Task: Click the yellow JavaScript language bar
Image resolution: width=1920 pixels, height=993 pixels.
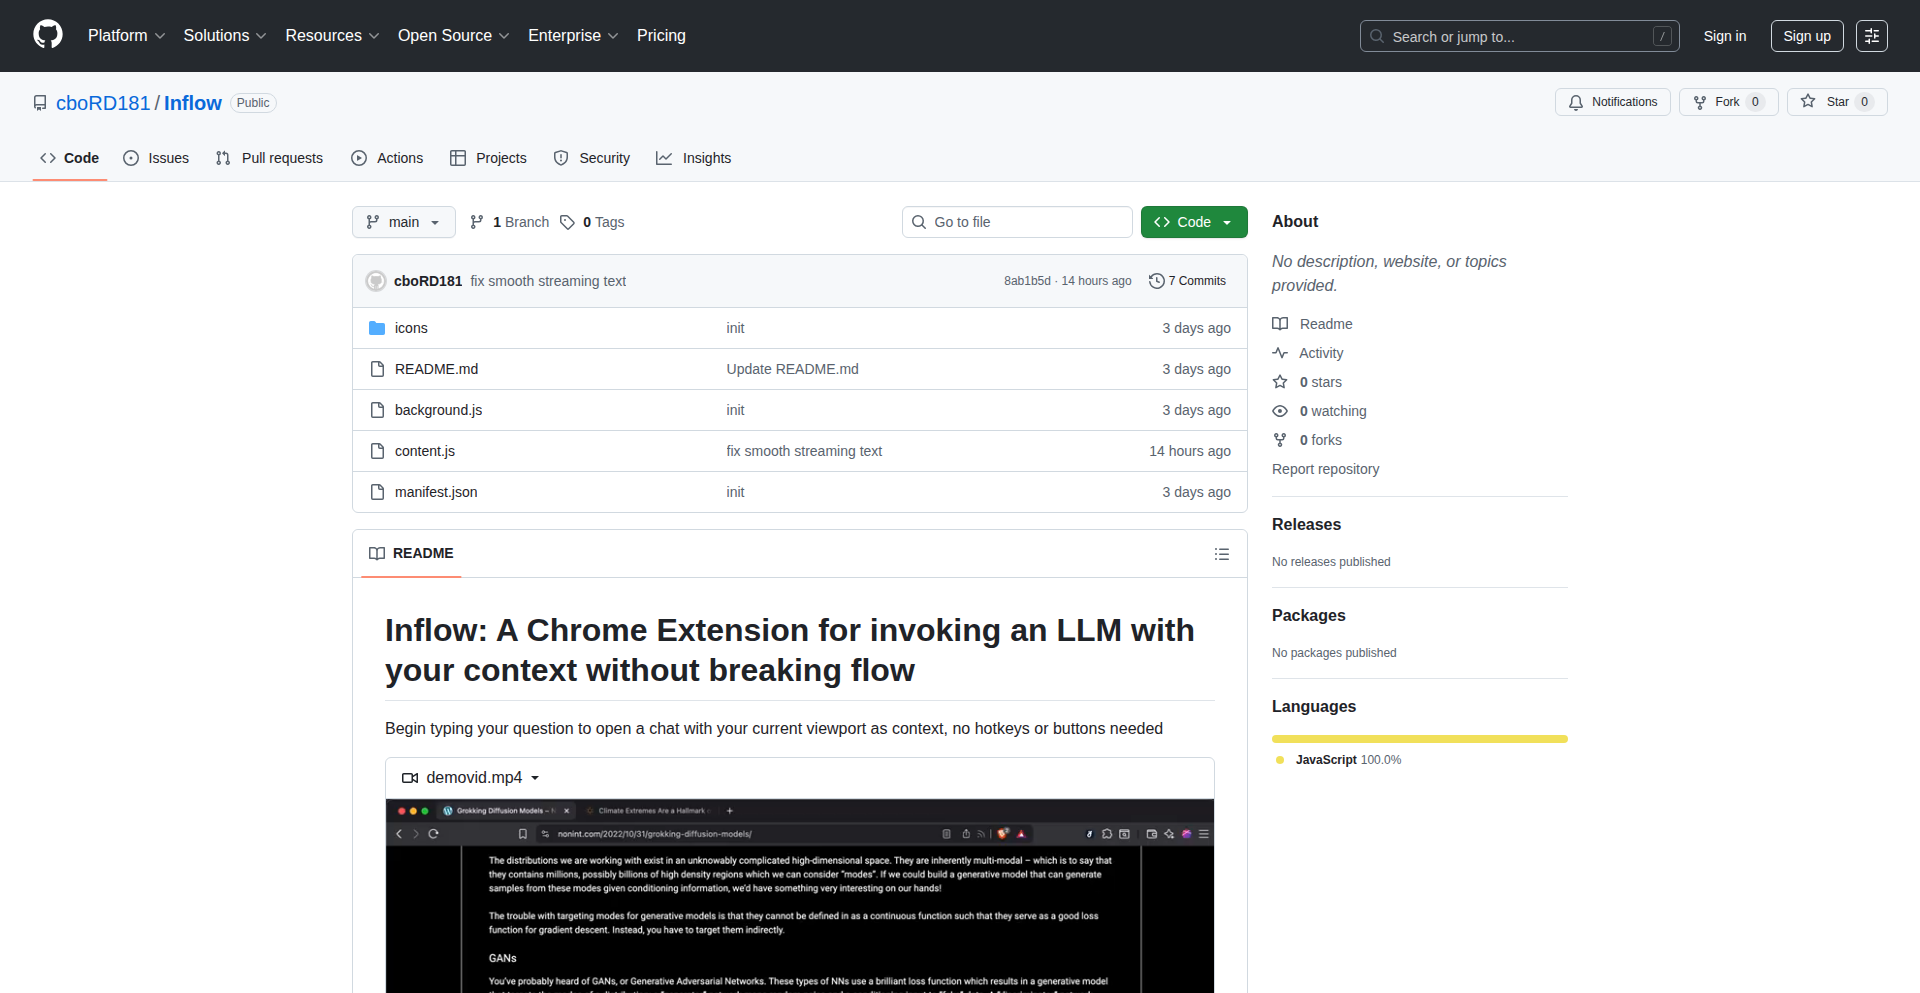Action: (1420, 739)
